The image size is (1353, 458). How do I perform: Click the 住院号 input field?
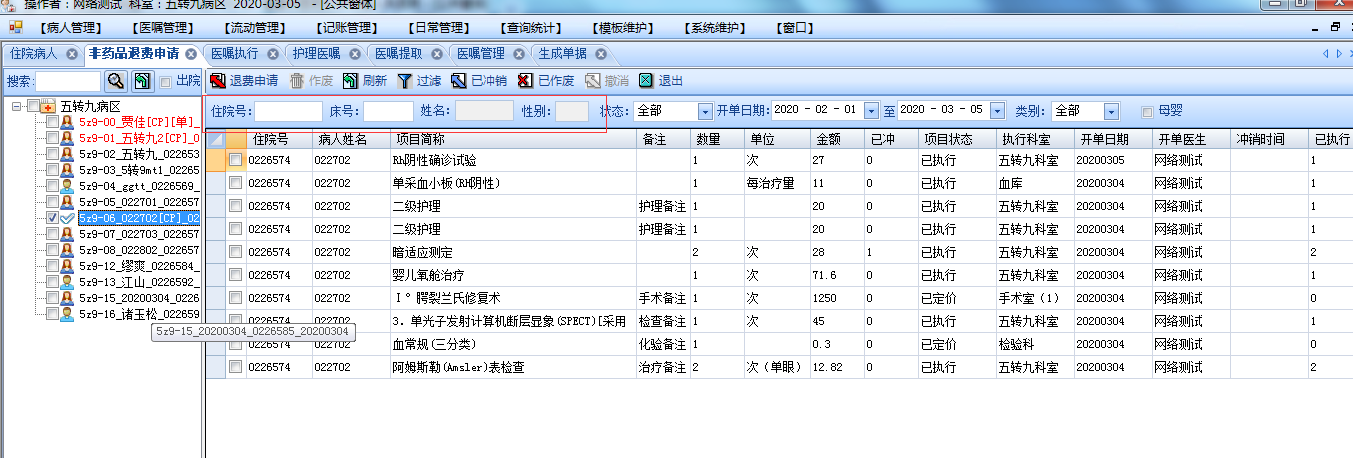point(289,111)
